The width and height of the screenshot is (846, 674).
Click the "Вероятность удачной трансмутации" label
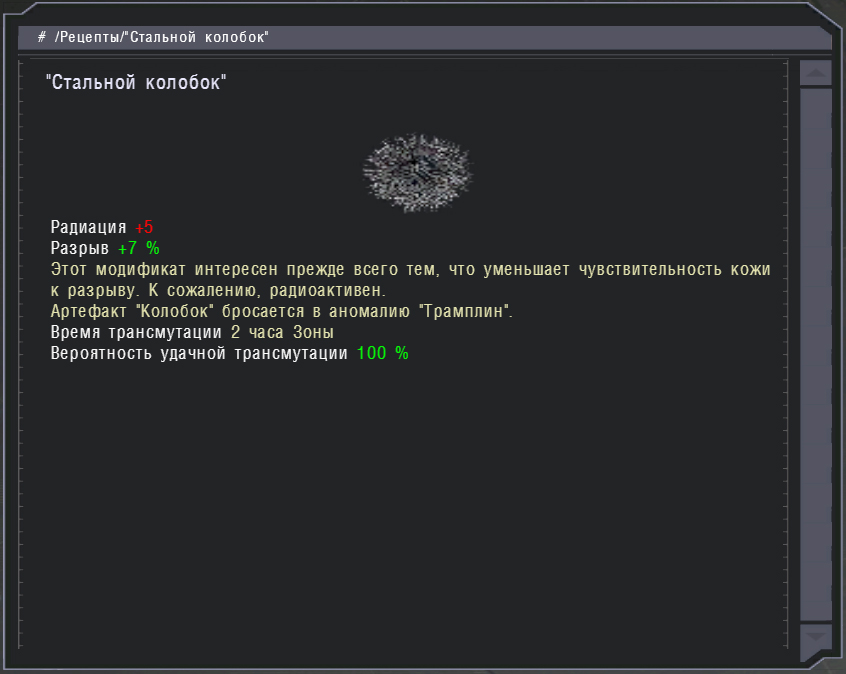[199, 354]
